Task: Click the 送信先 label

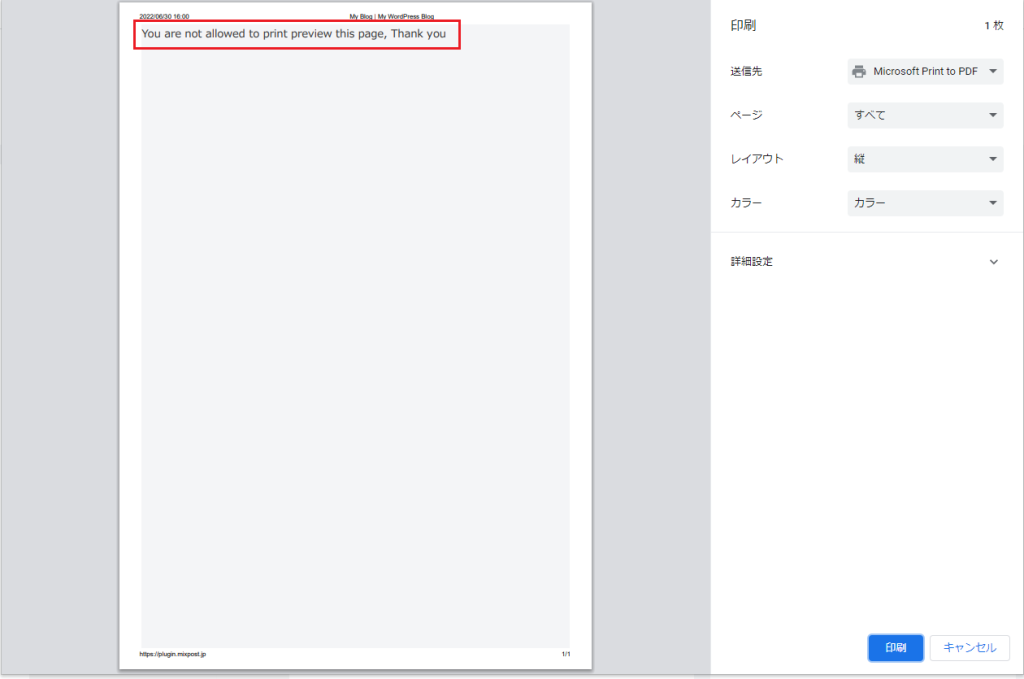Action: pyautogui.click(x=747, y=71)
